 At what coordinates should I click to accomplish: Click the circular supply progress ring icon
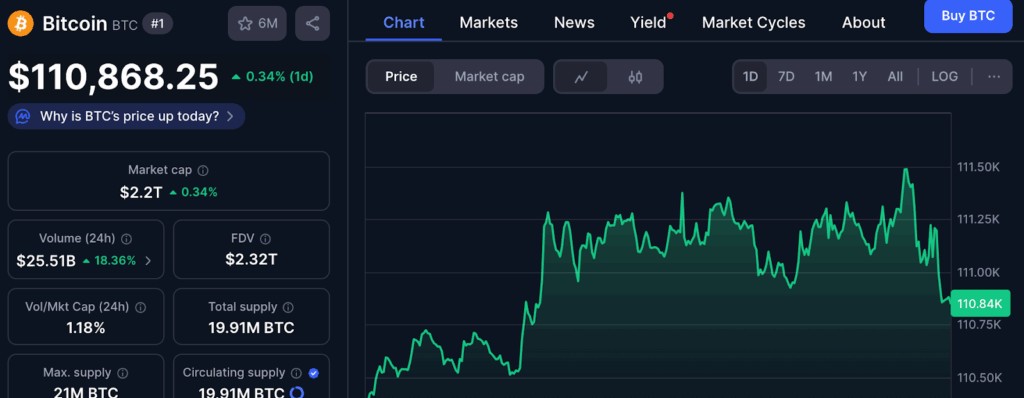coord(296,393)
